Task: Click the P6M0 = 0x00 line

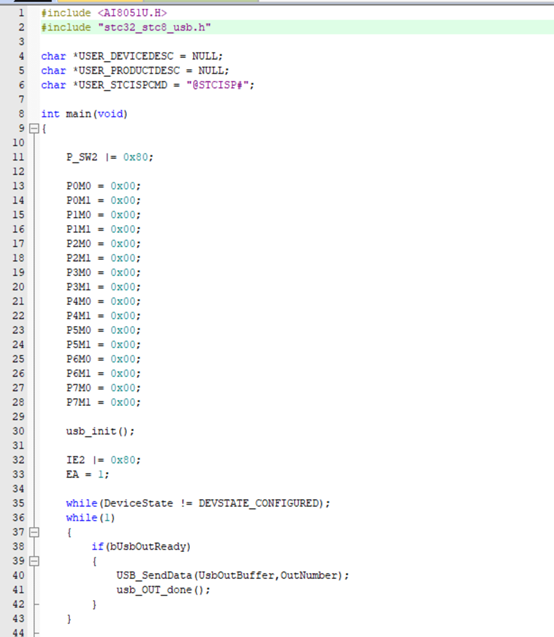Action: [104, 359]
